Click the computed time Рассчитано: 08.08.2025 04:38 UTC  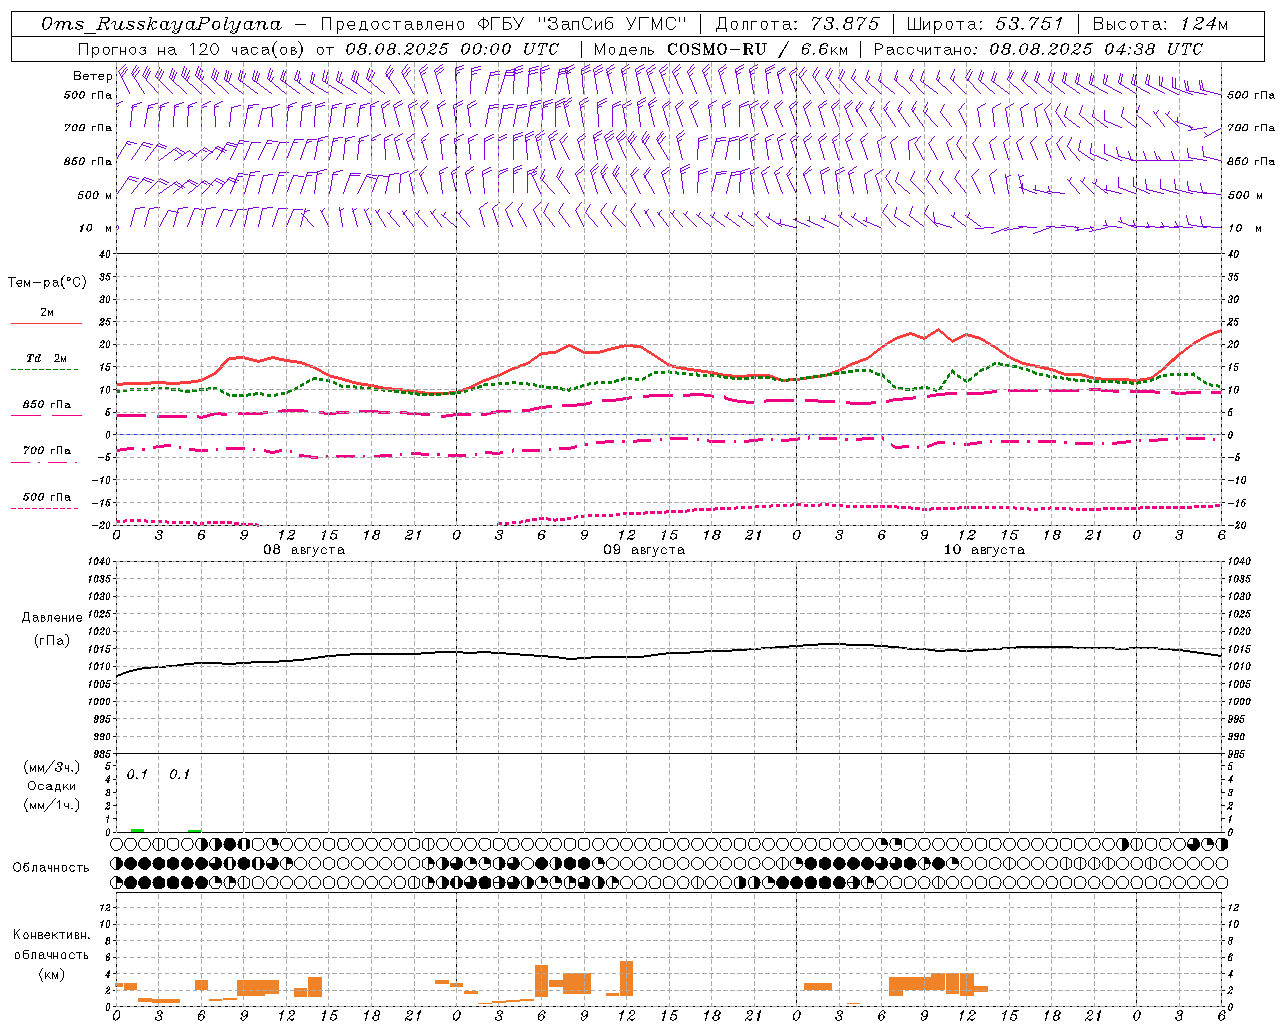(1038, 49)
